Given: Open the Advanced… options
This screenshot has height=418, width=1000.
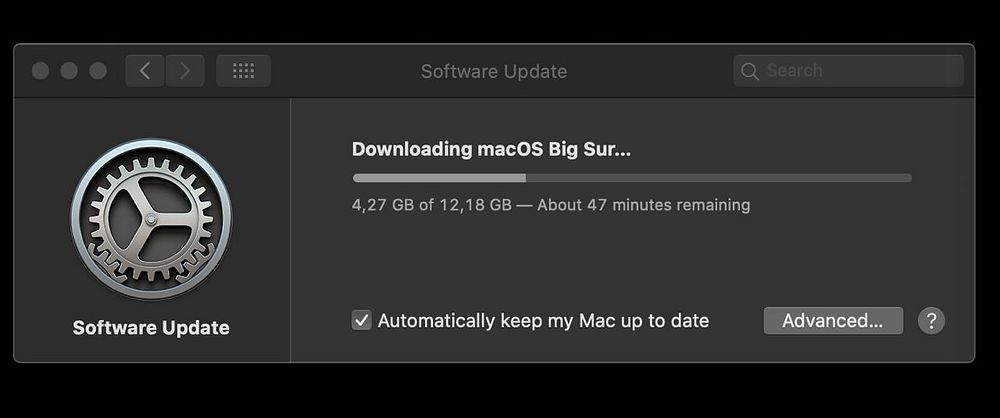Looking at the screenshot, I should (x=832, y=321).
